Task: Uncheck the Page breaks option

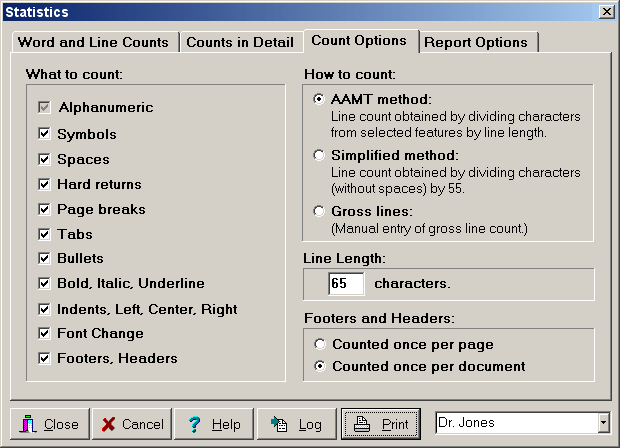Action: tap(44, 209)
